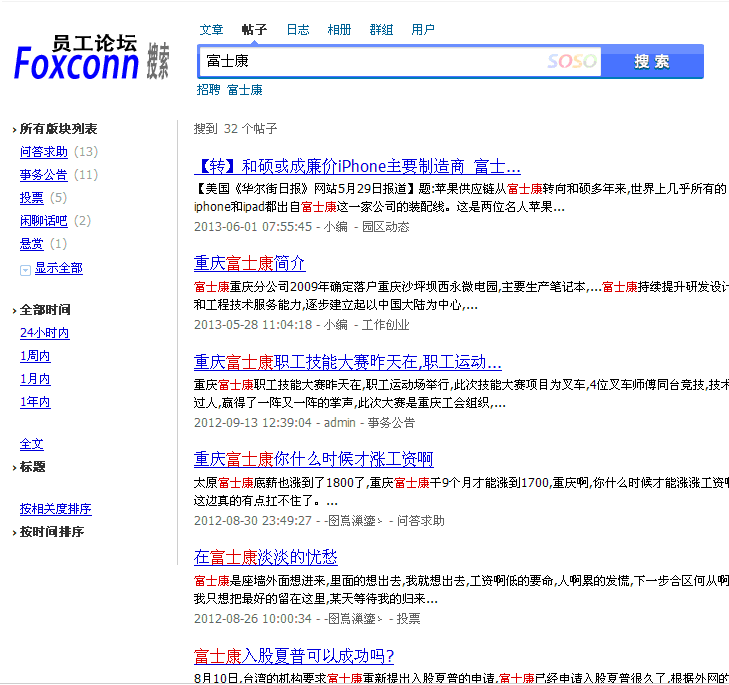
Task: Click the 显示全部 expand arrow icon
Action: 25,270
